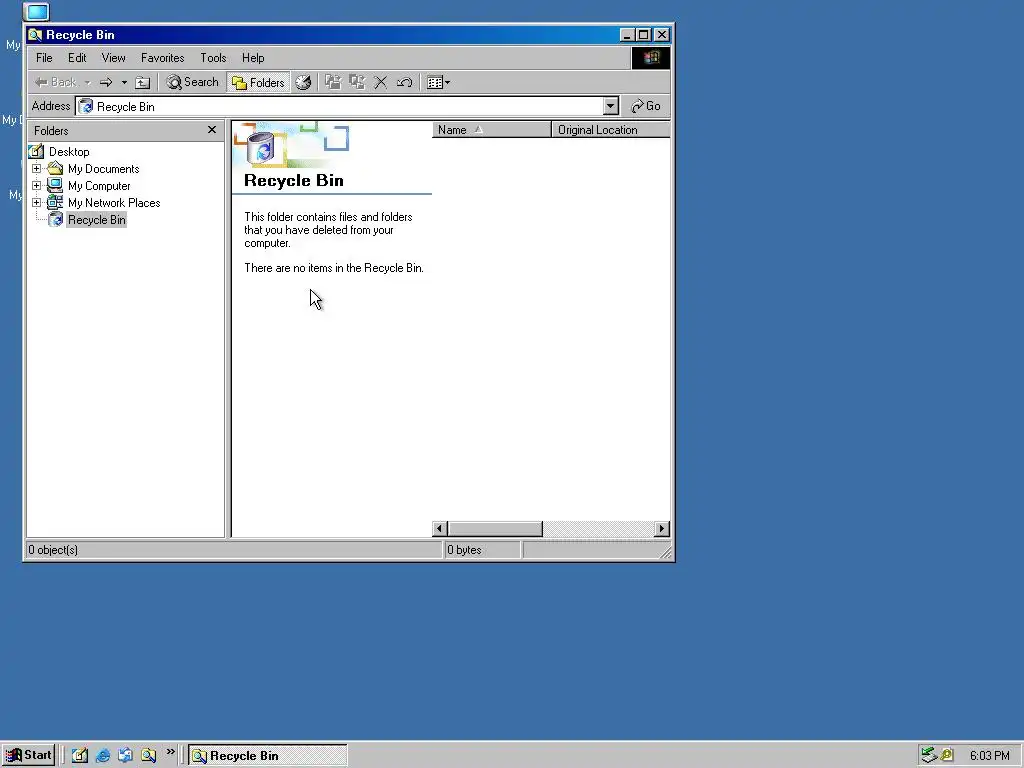Sort by the Name column header
The height and width of the screenshot is (768, 1024).
pyautogui.click(x=492, y=130)
